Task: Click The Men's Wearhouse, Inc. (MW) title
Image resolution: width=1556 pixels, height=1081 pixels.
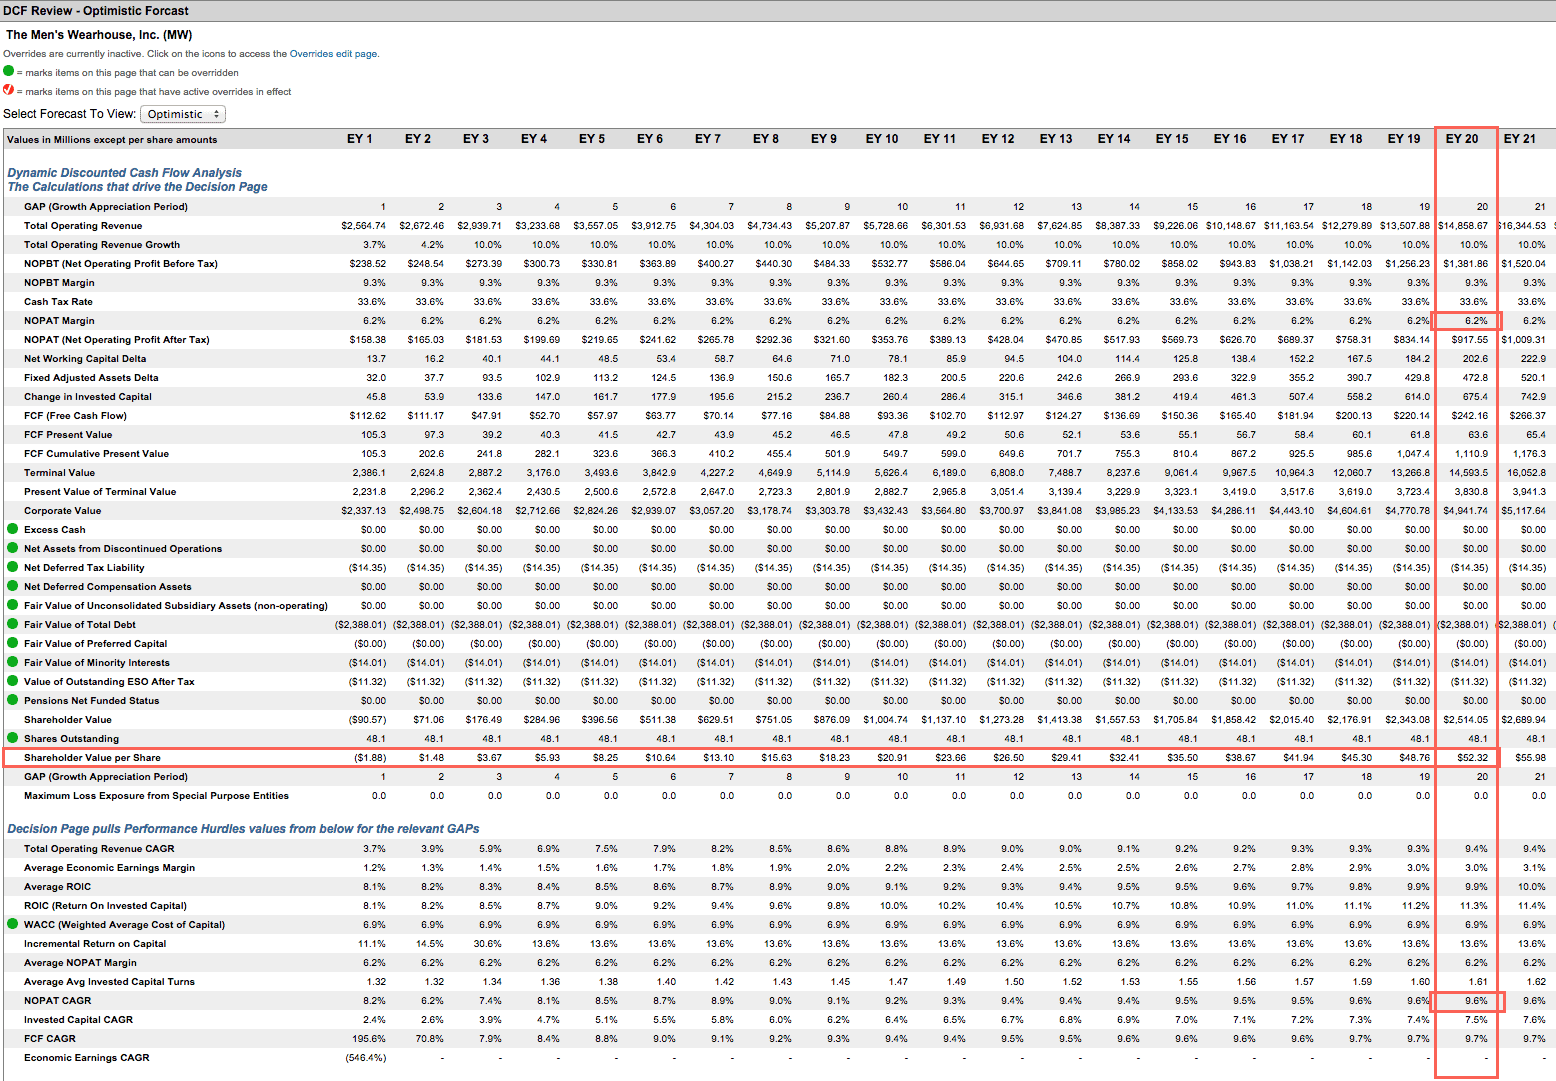Action: coord(99,35)
